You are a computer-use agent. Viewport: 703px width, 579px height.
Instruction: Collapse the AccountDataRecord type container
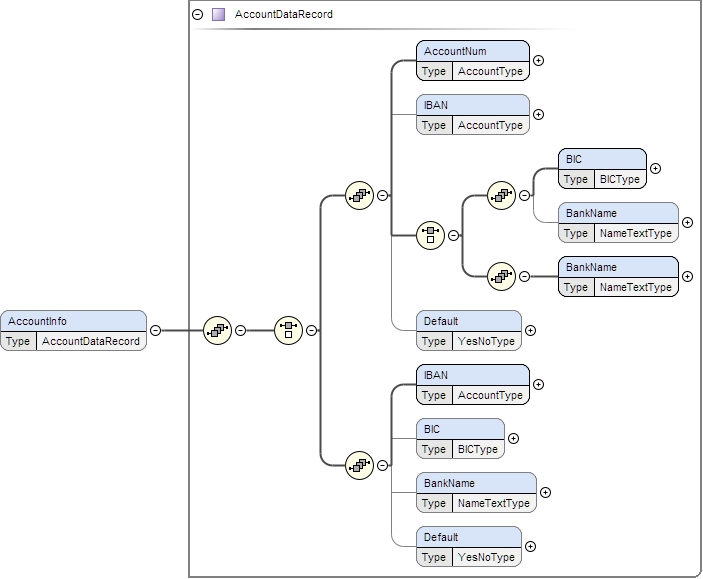(x=197, y=15)
